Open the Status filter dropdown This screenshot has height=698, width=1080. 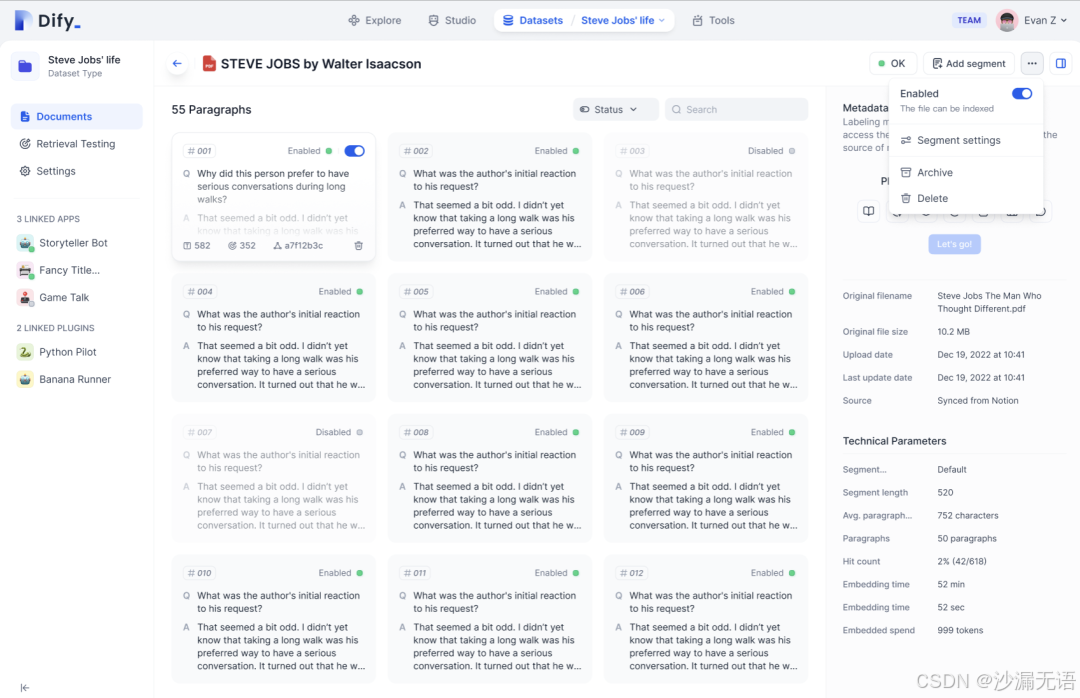(615, 109)
